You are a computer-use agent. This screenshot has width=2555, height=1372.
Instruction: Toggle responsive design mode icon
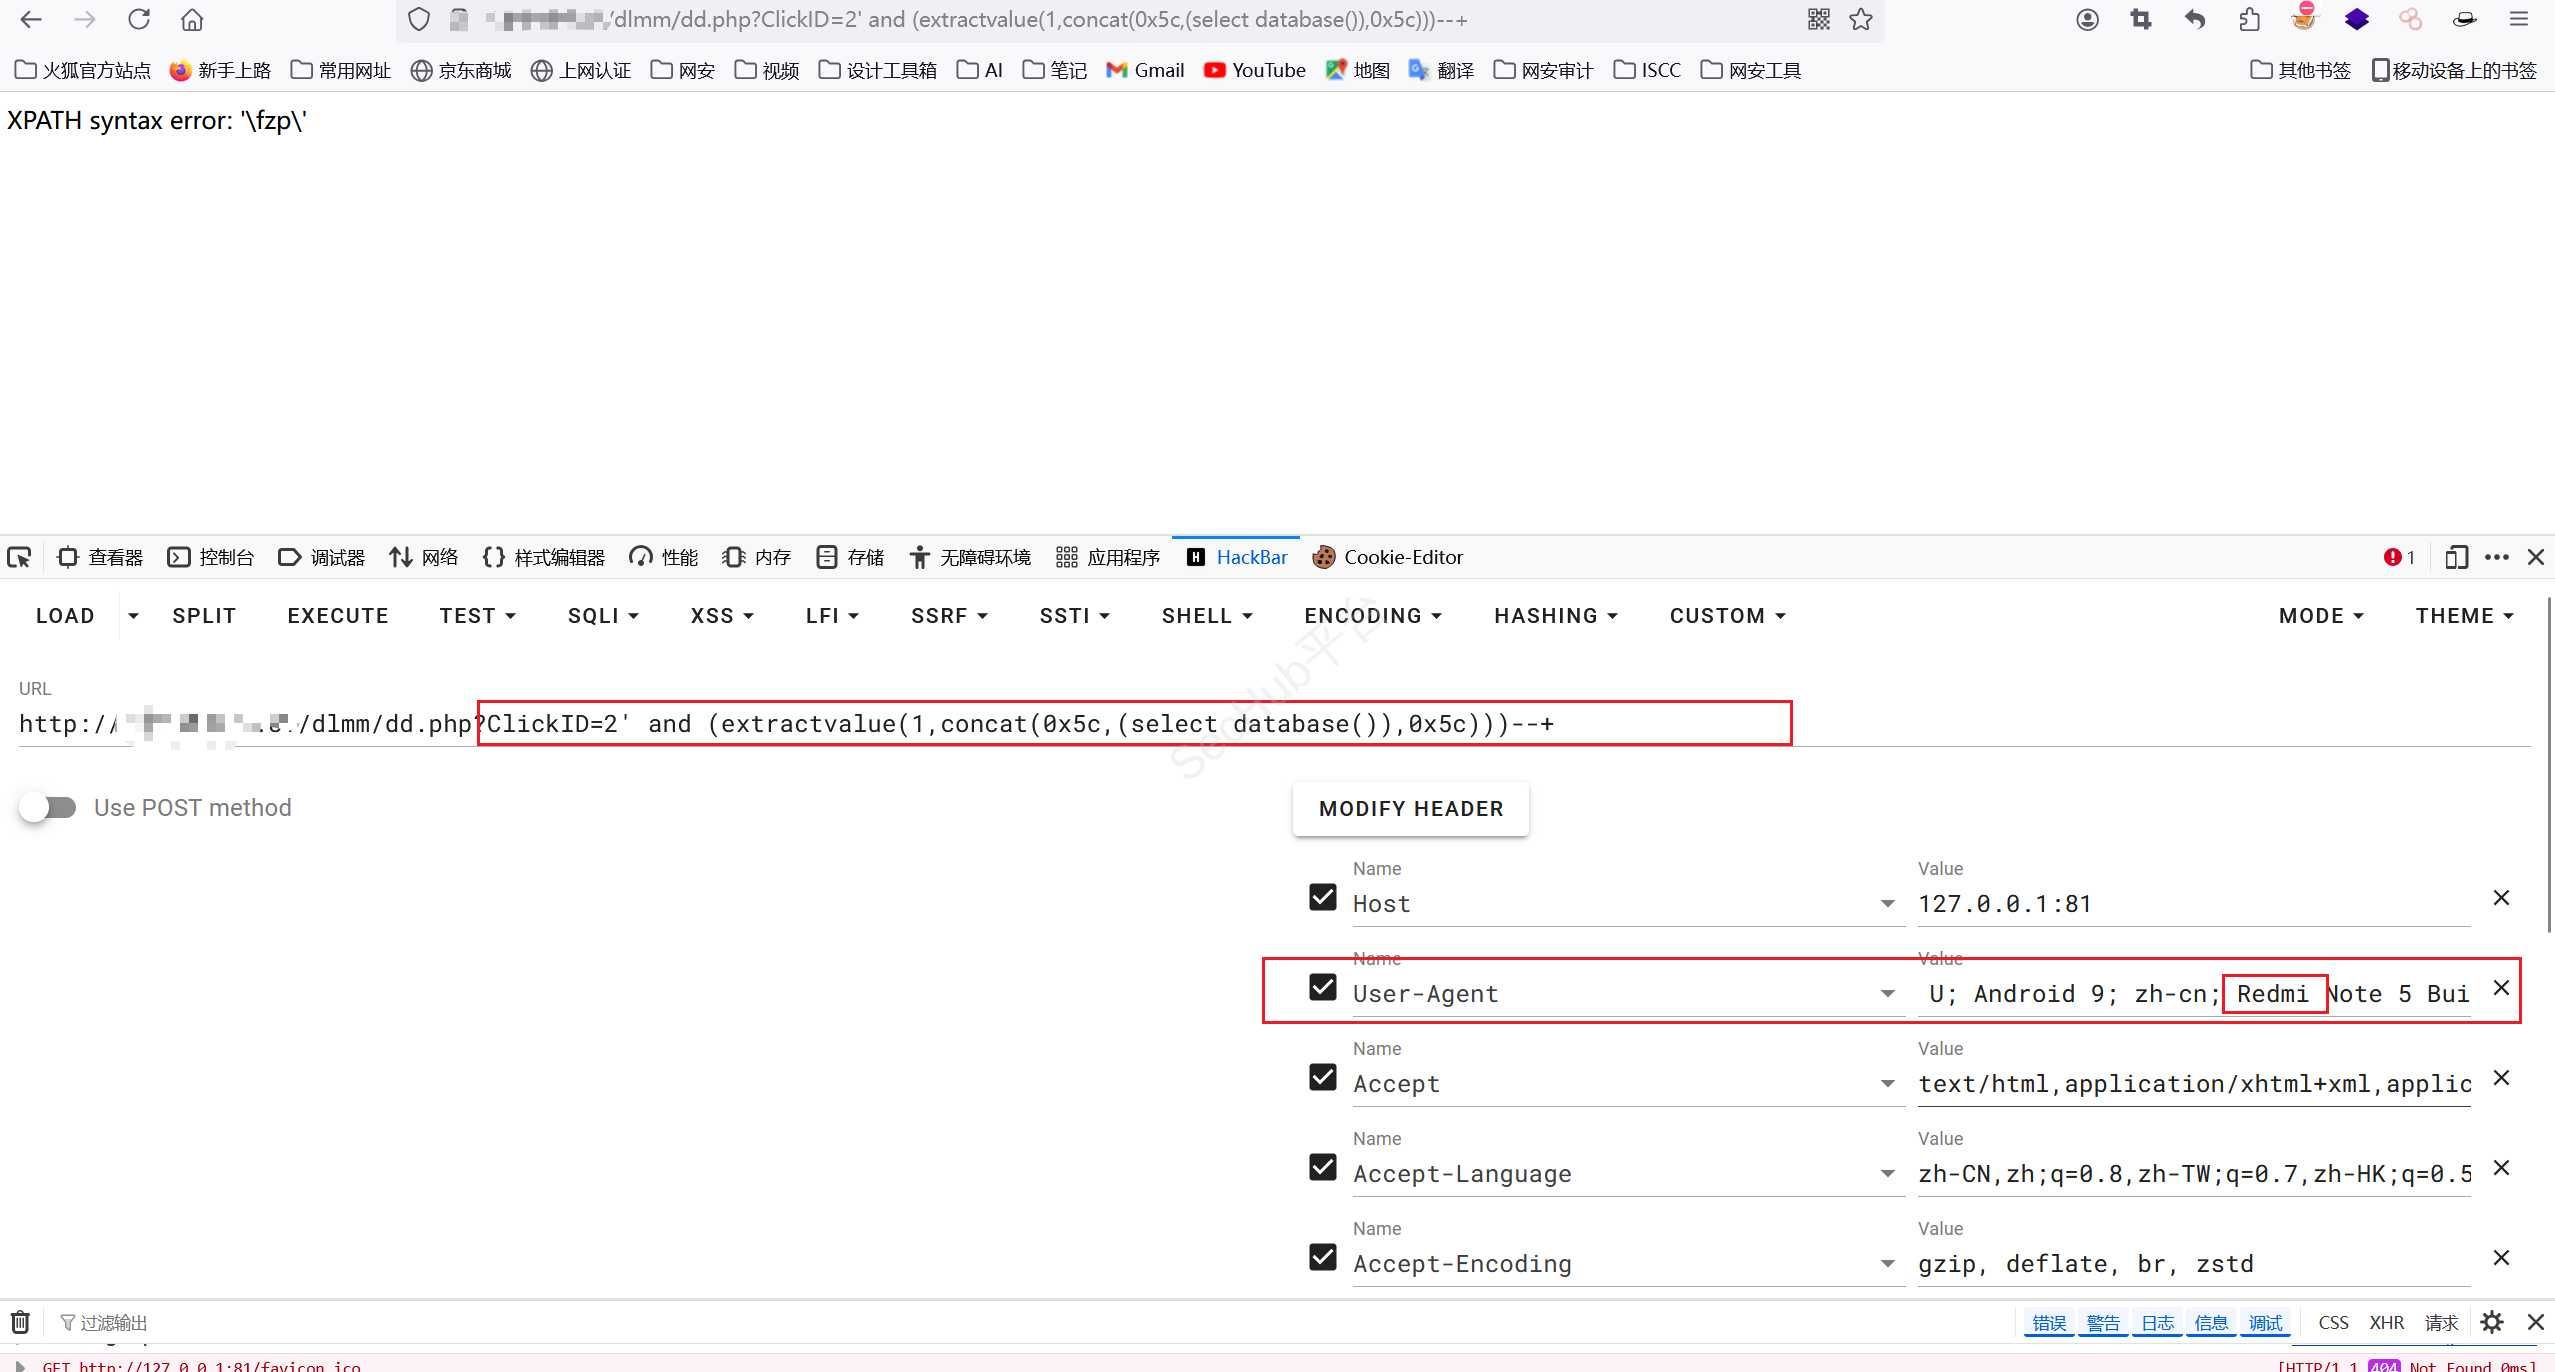click(x=2456, y=557)
